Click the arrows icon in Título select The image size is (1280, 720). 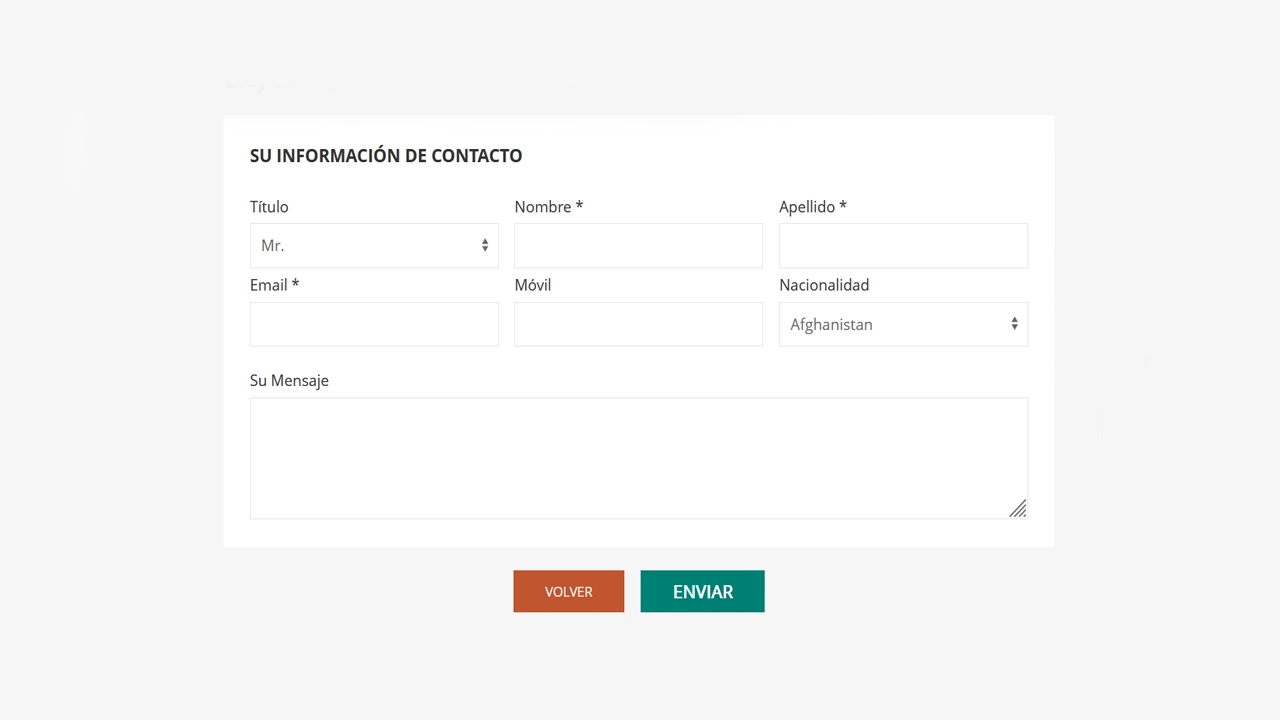coord(485,246)
